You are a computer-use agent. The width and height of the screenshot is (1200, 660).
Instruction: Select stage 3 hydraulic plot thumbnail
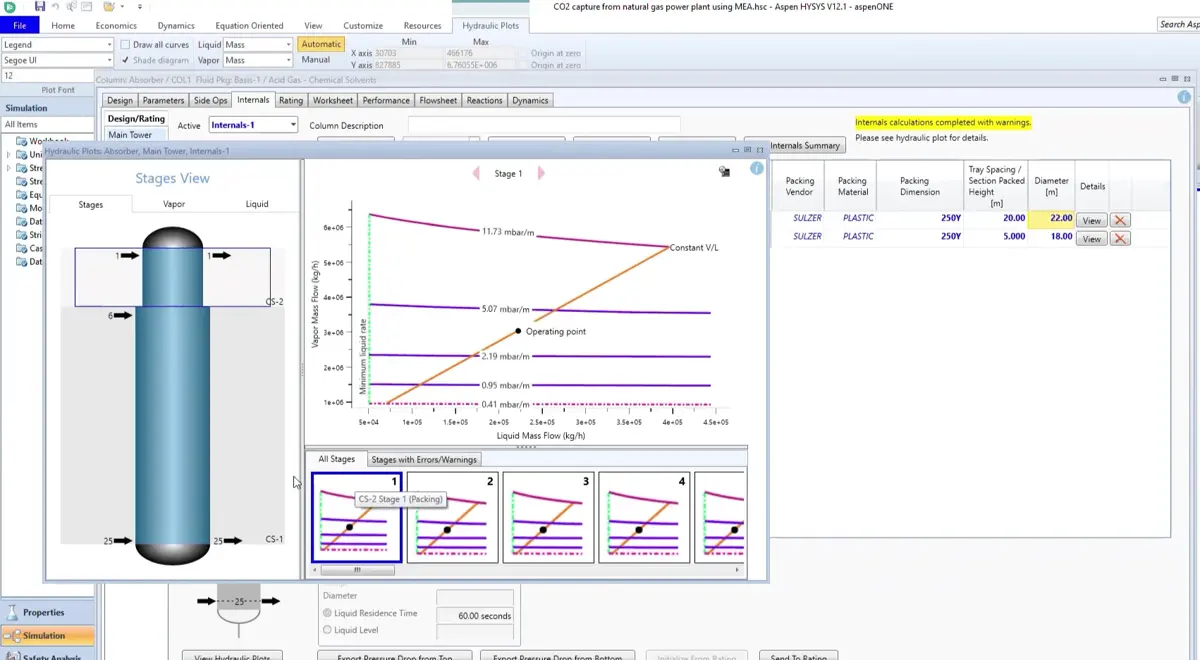tap(548, 518)
